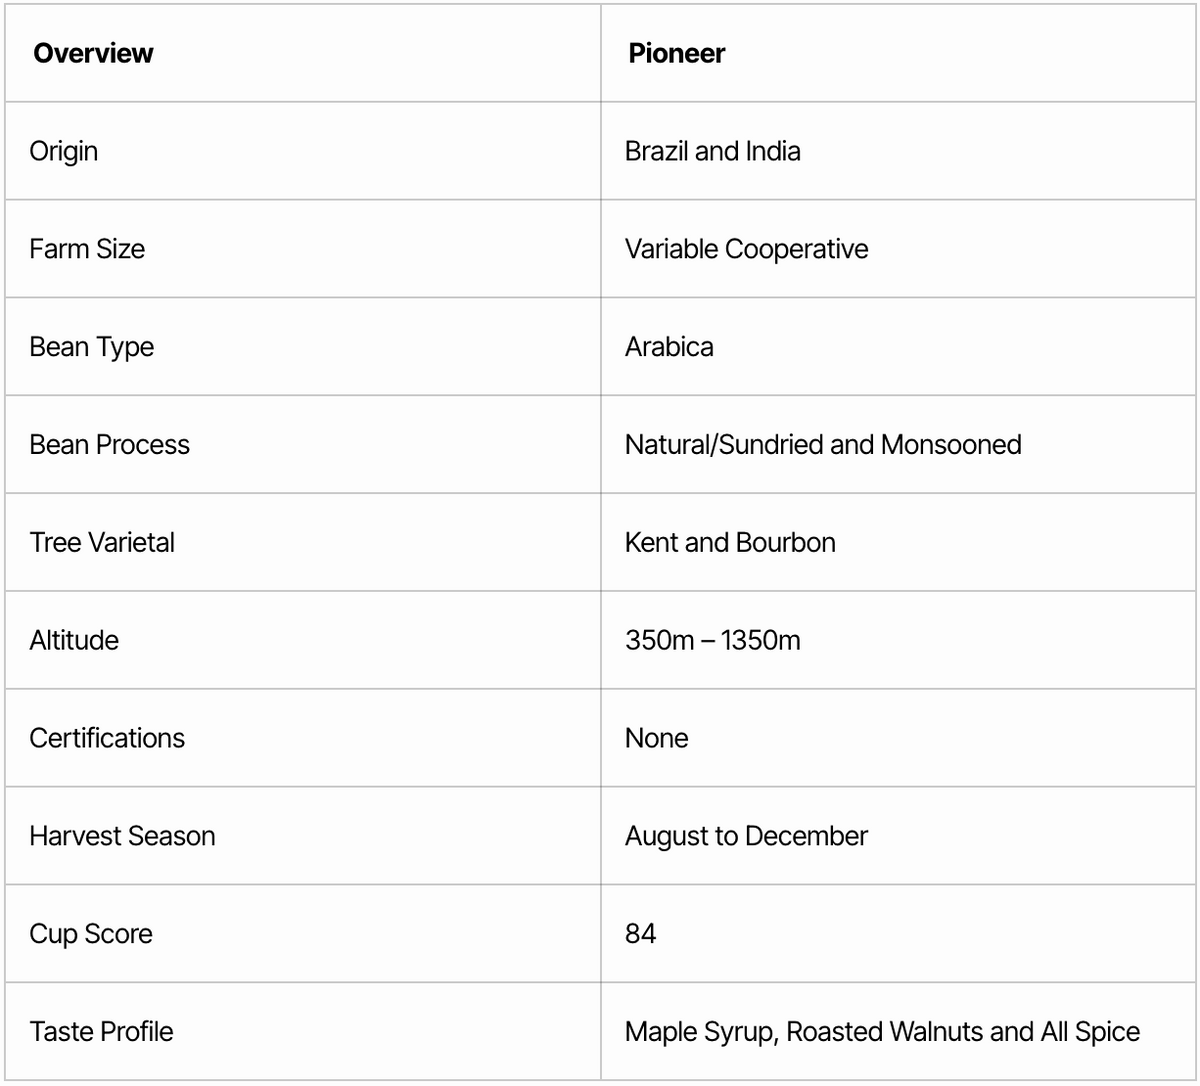
Task: Click the Pioneer column header
Action: point(676,53)
